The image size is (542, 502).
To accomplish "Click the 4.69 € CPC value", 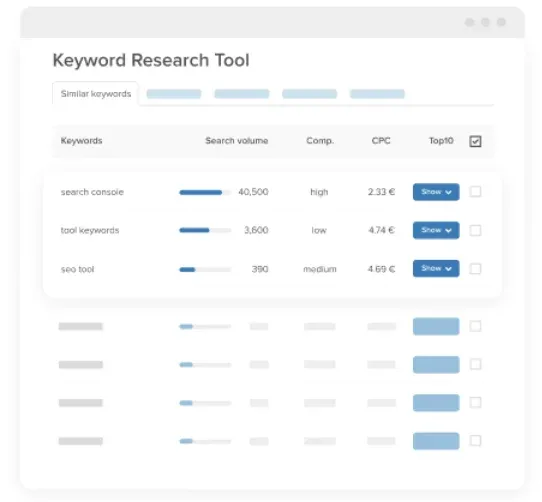I will click(381, 269).
